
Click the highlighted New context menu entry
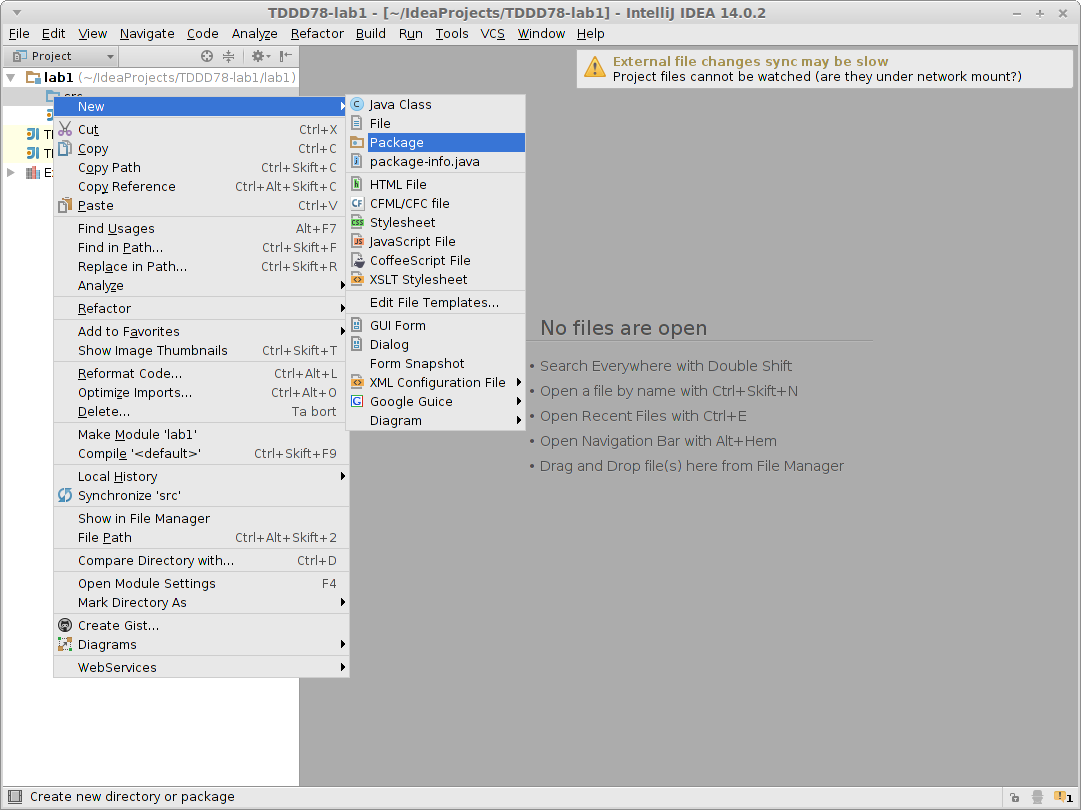tap(201, 106)
